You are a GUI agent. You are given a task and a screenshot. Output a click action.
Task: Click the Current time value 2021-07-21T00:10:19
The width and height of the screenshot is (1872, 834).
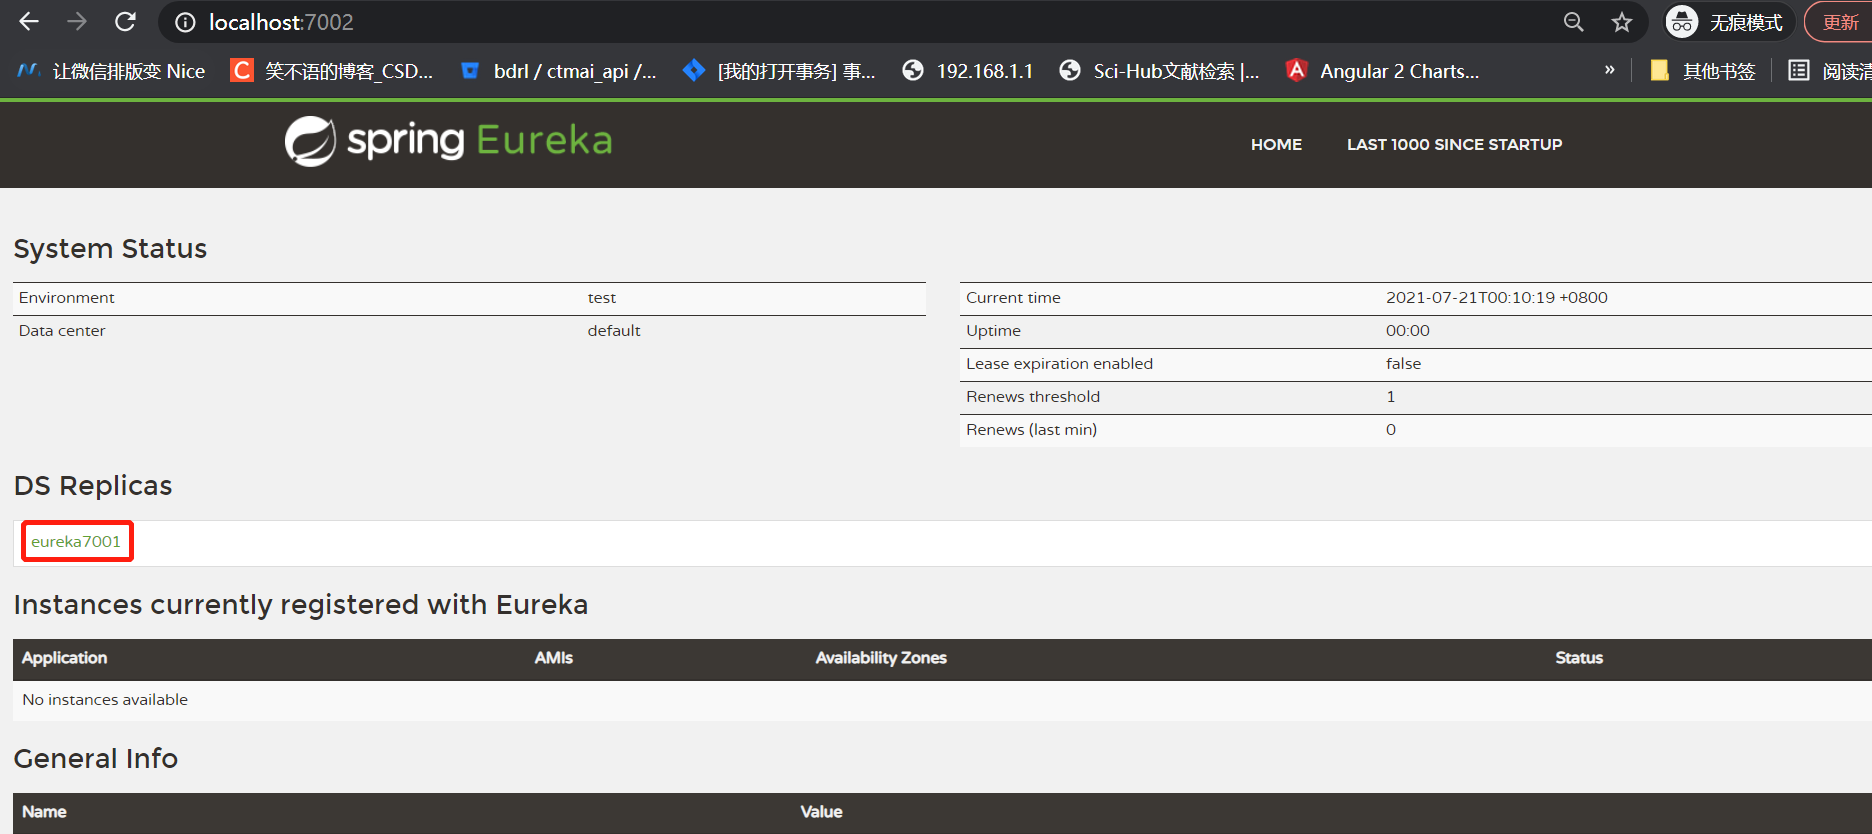1496,298
